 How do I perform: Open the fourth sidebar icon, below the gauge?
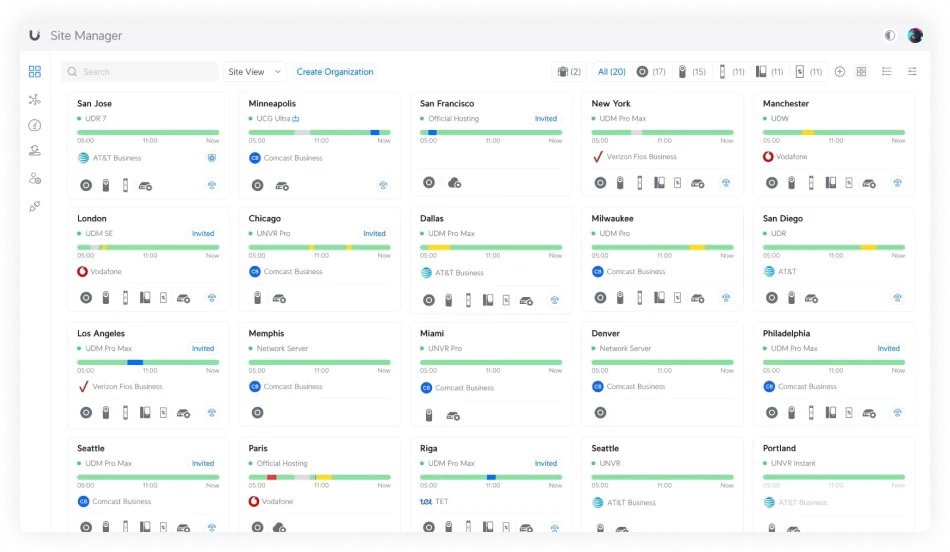coord(35,151)
